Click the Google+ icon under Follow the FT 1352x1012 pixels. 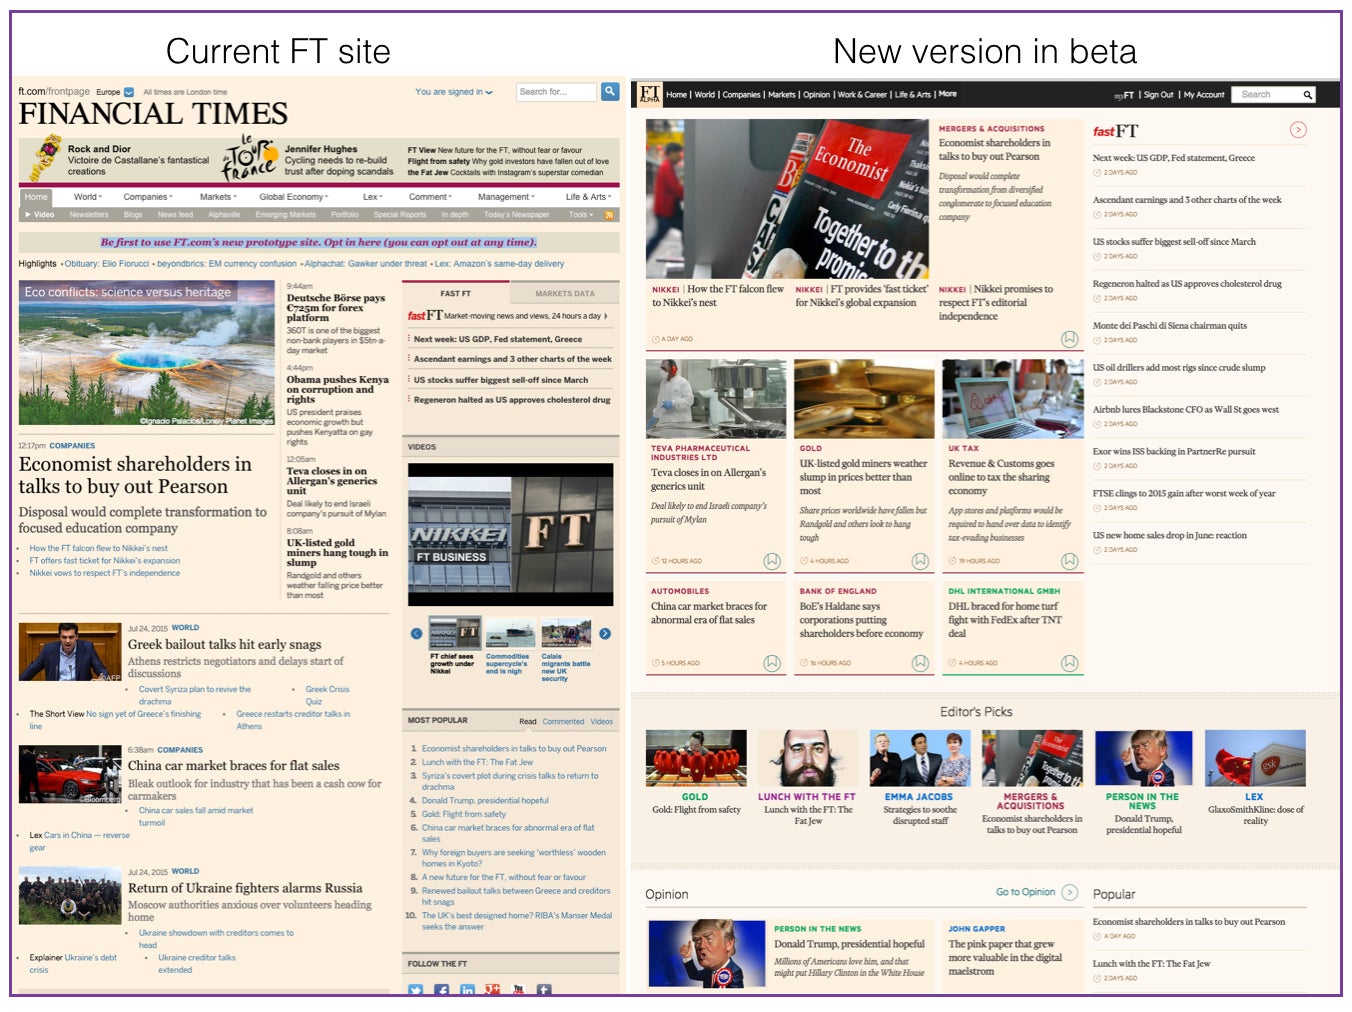pyautogui.click(x=492, y=990)
